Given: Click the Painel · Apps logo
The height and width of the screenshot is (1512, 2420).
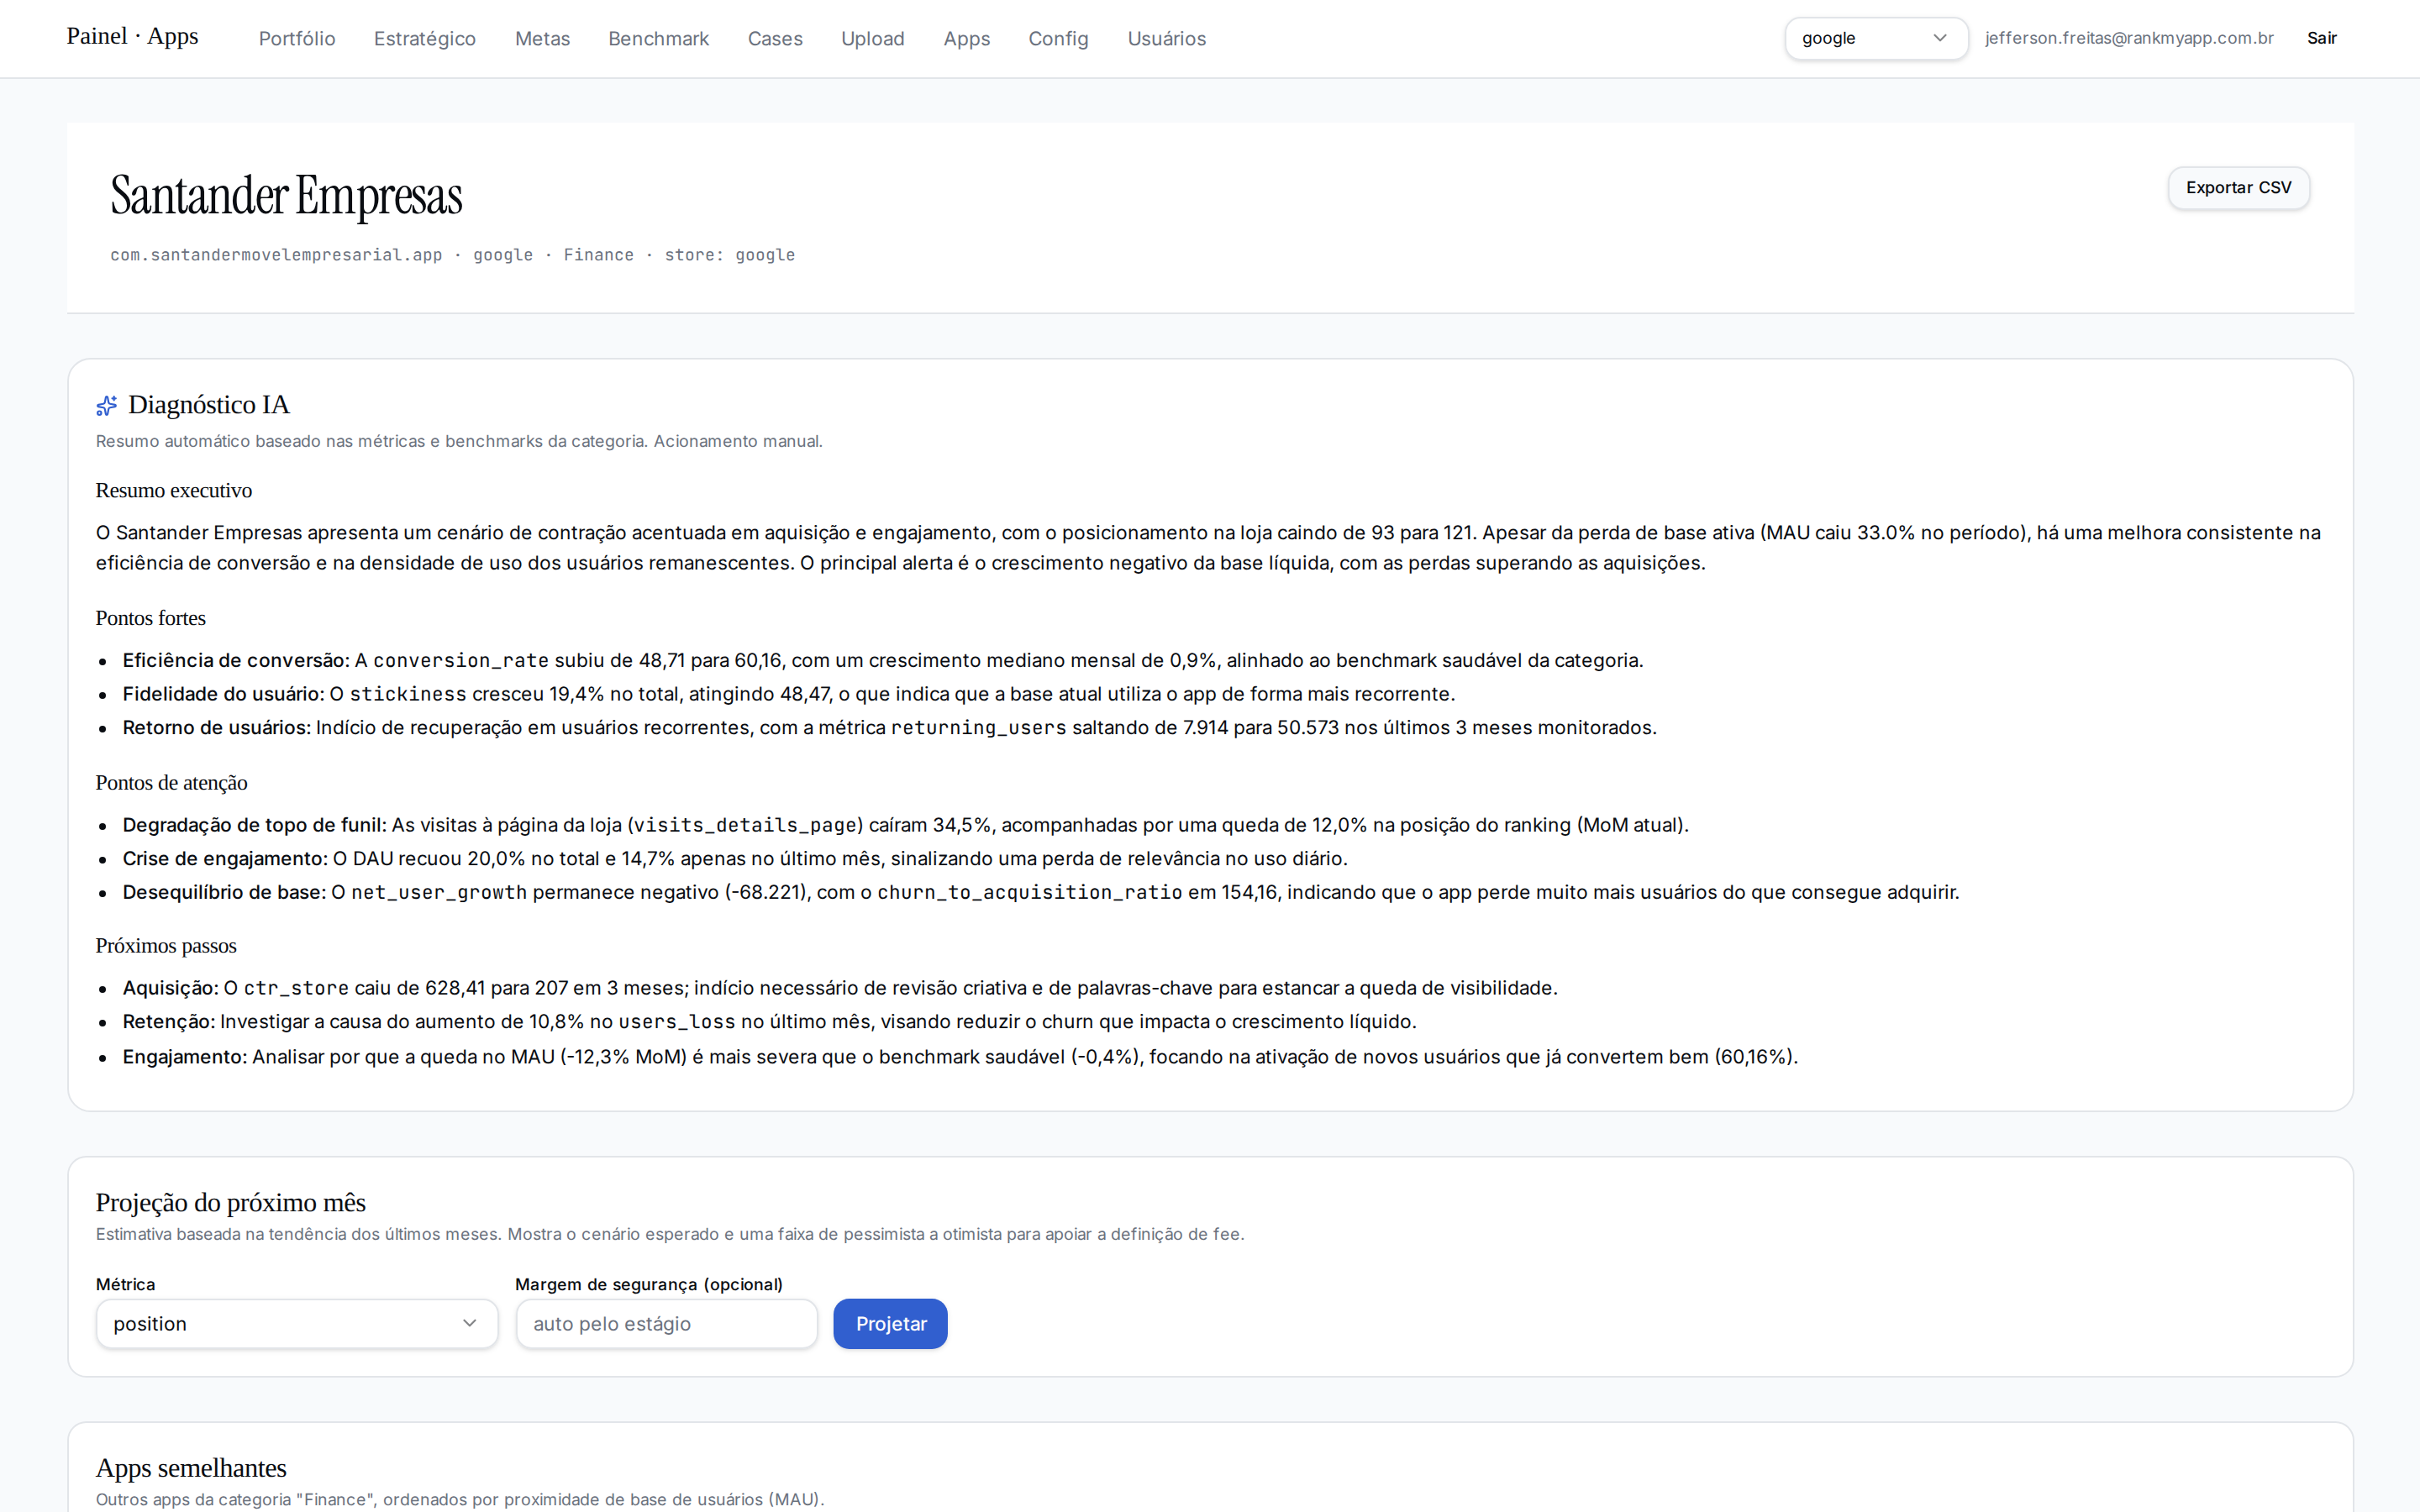Looking at the screenshot, I should point(132,36).
